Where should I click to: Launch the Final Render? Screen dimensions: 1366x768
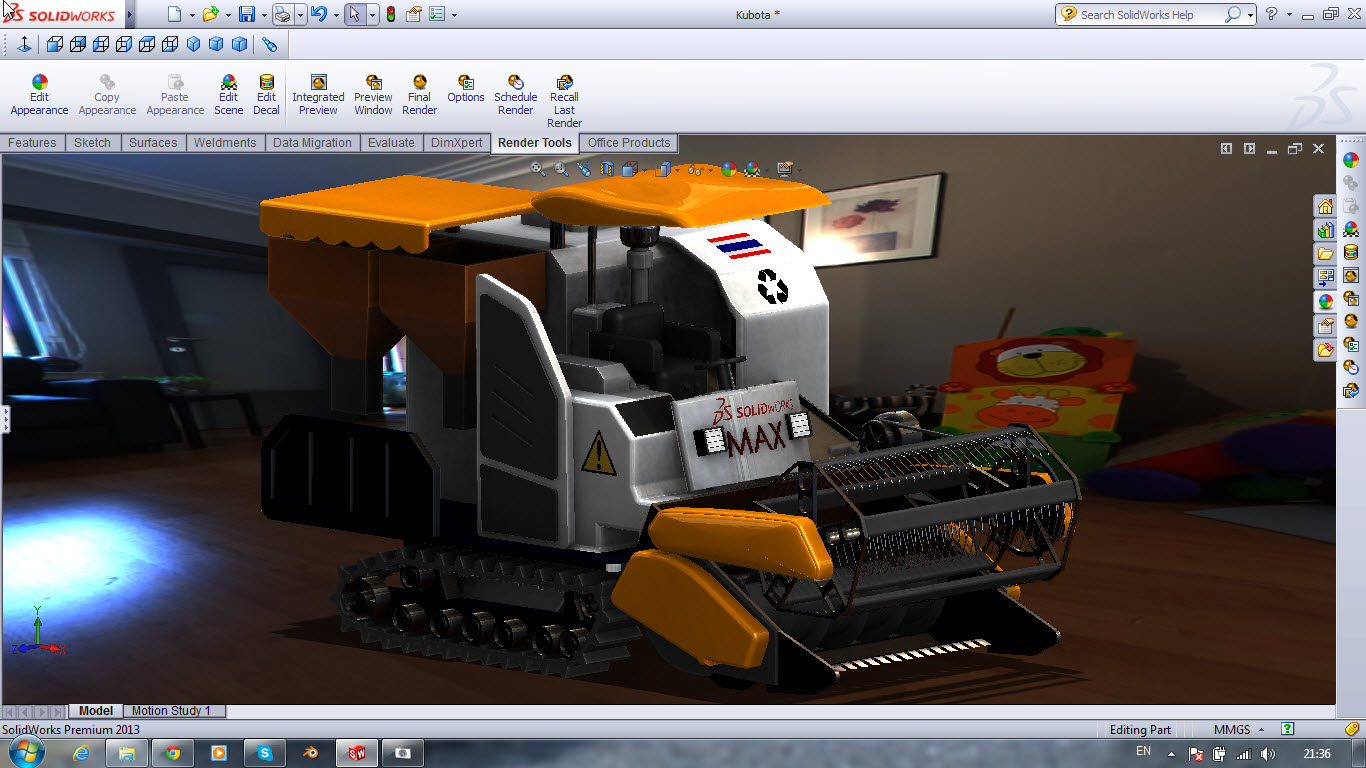point(420,95)
